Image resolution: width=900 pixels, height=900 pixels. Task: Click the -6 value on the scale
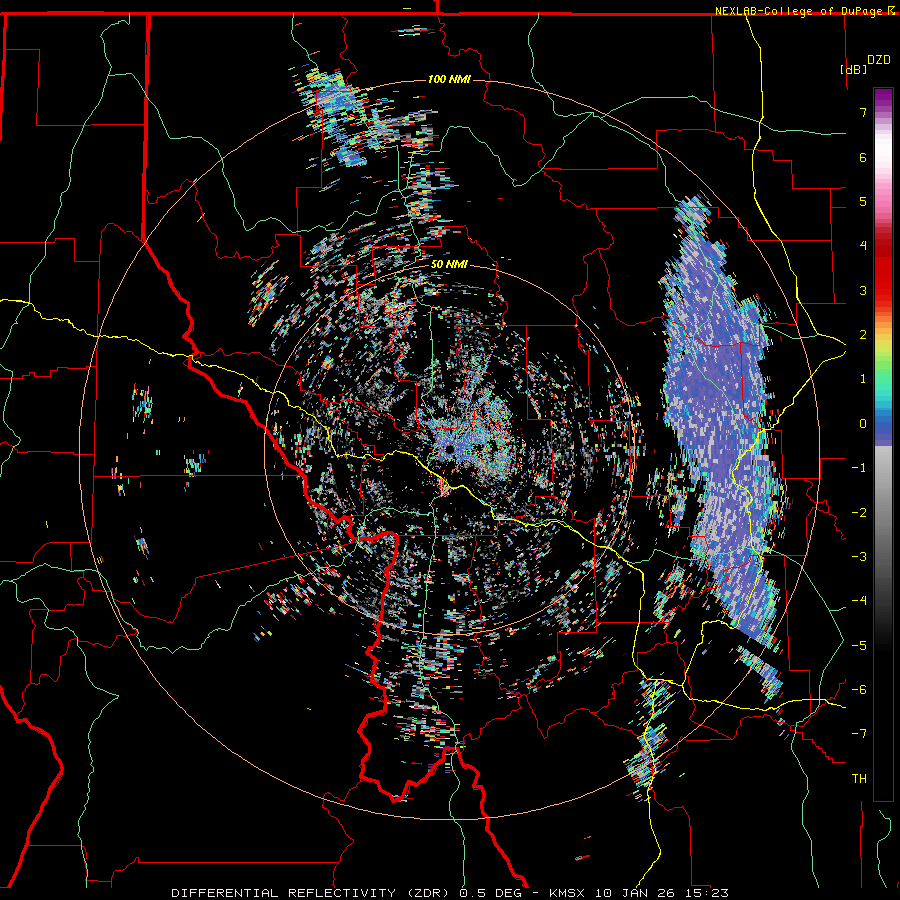859,690
